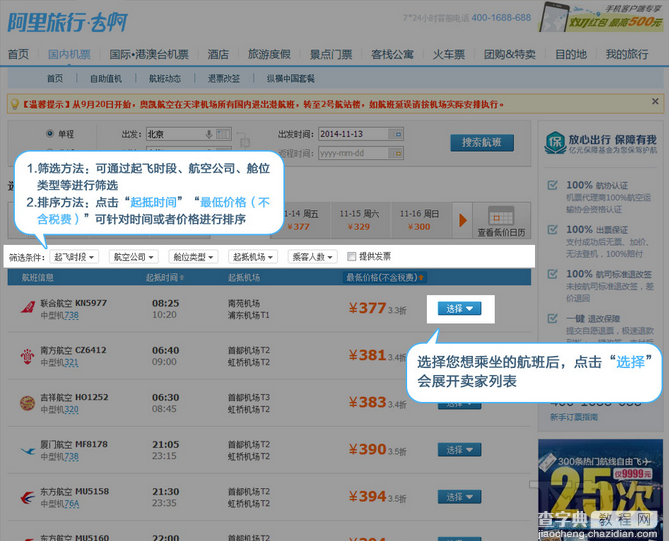Image resolution: width=669 pixels, height=541 pixels.
Task: Close the yellow 温馨提示 notice bar
Action: click(655, 102)
